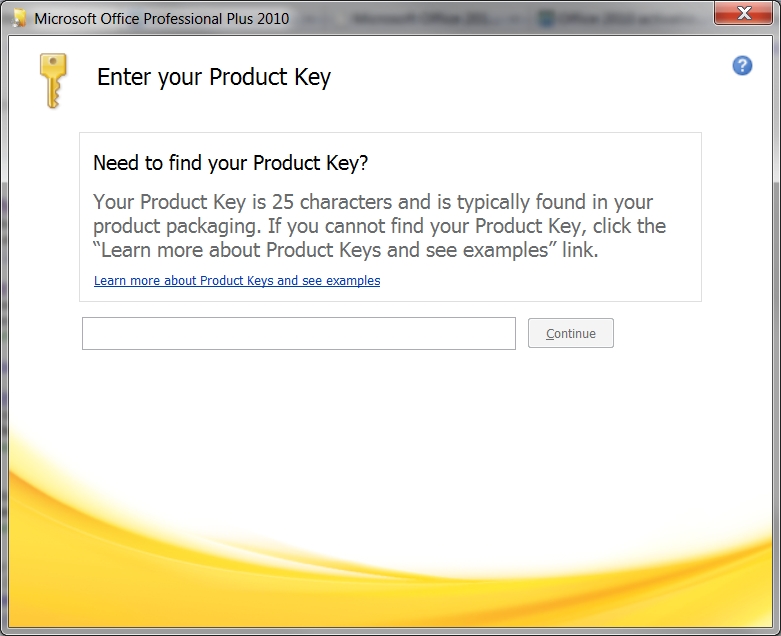Click blank area right of the Learn more link
This screenshot has height=636, width=781.
coord(540,281)
